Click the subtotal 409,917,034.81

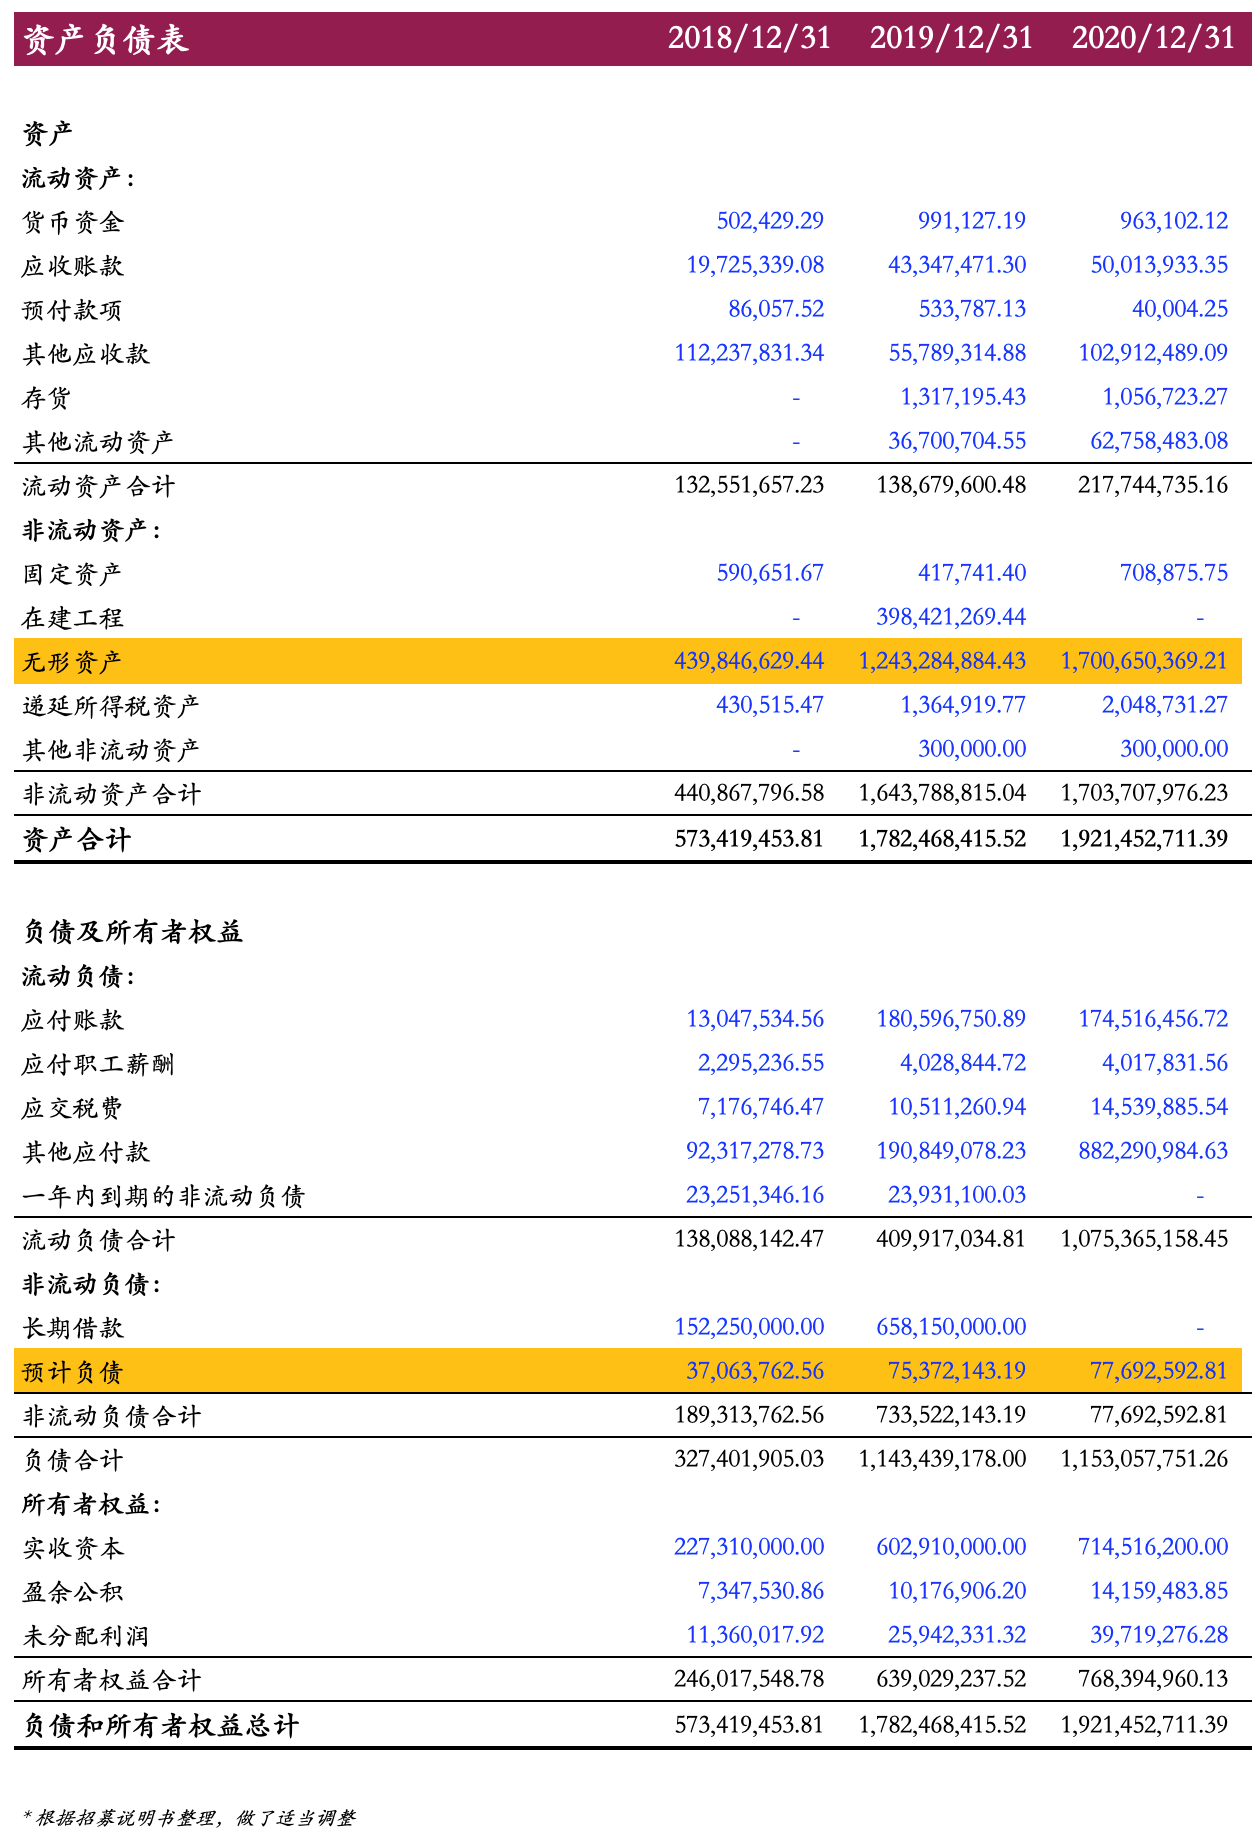coord(951,1239)
